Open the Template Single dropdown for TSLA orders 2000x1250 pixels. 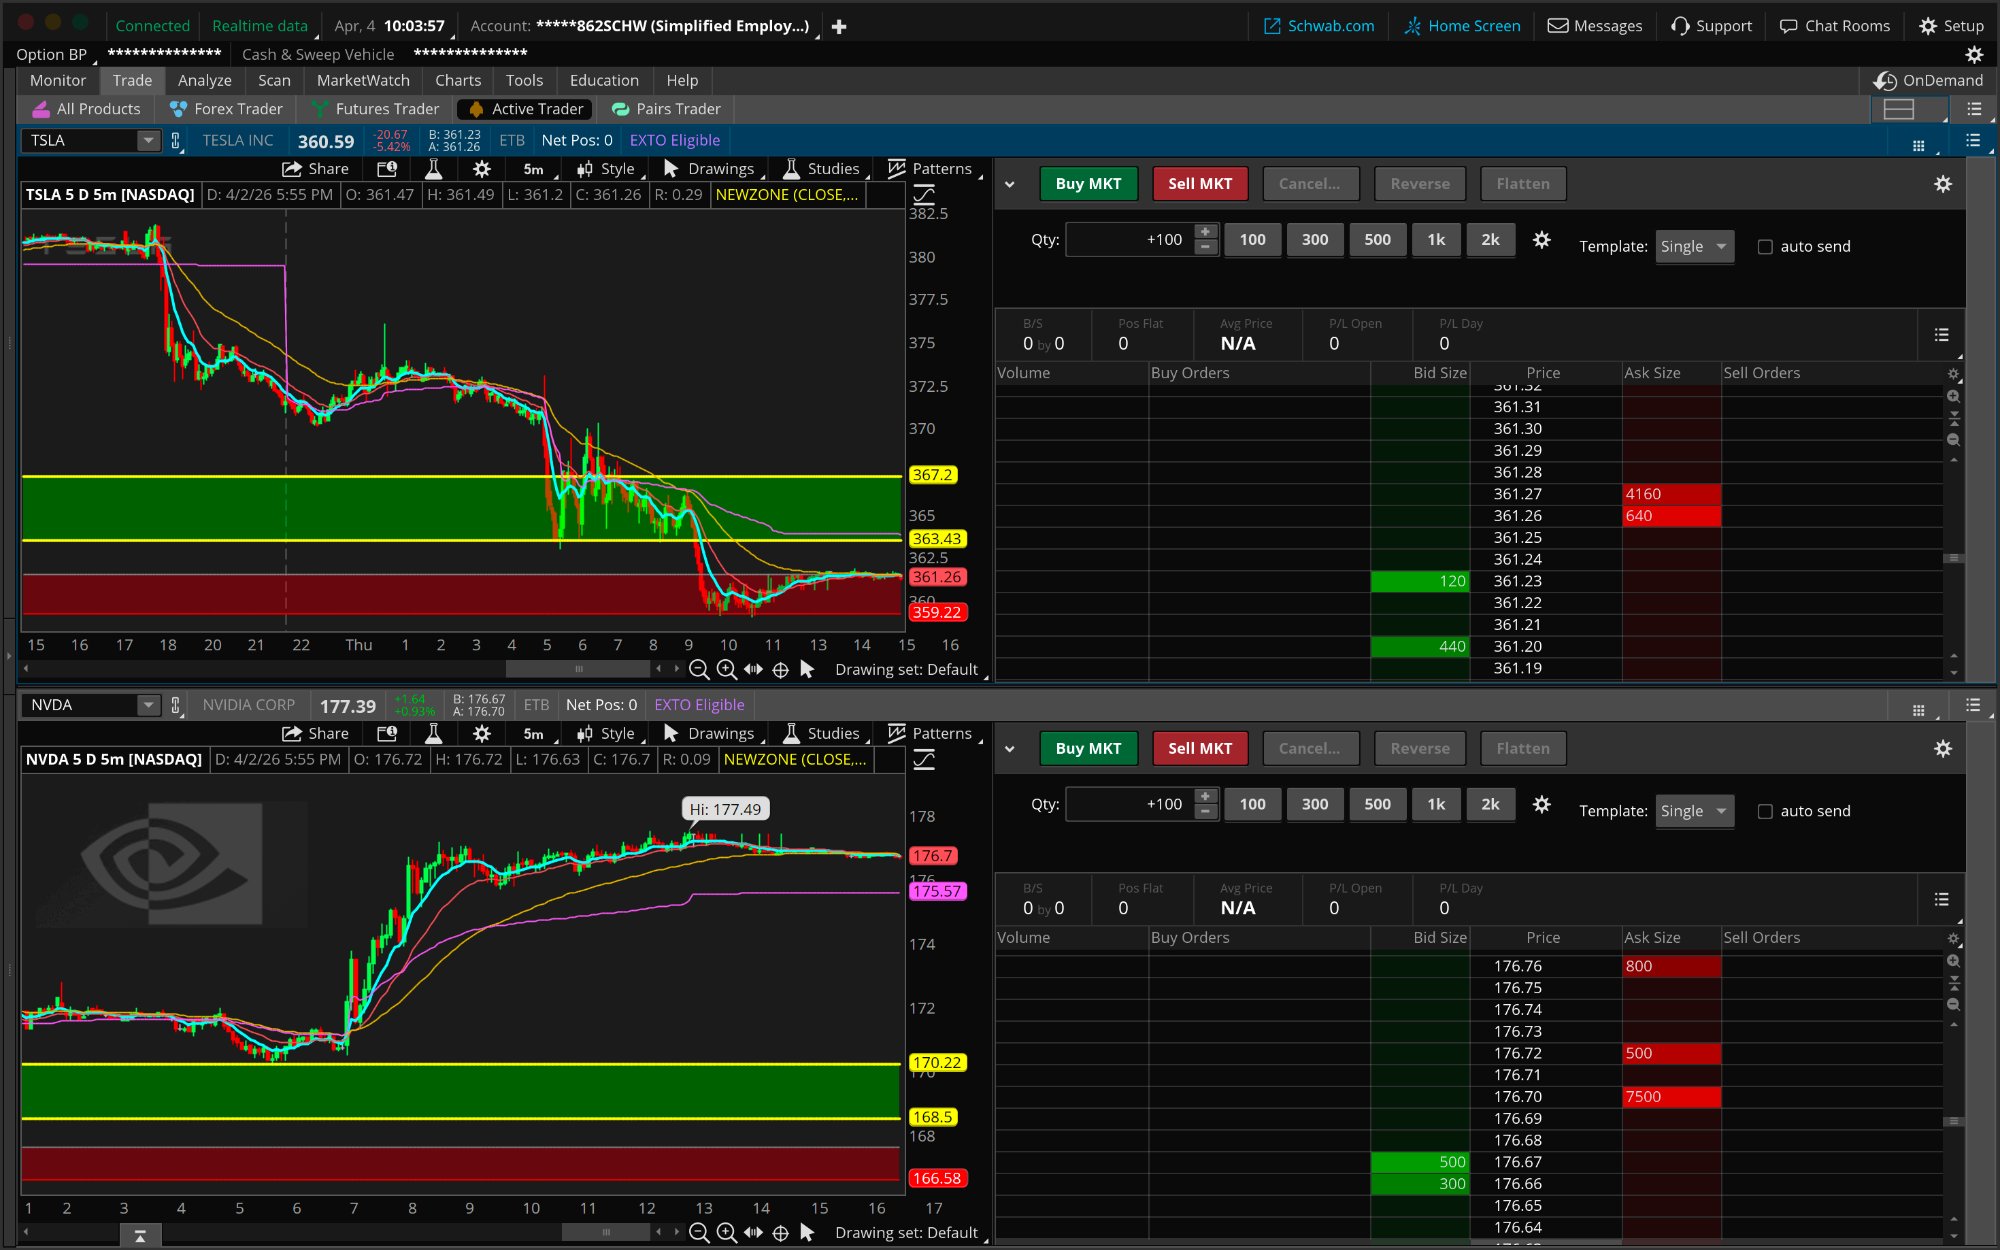coord(1694,246)
